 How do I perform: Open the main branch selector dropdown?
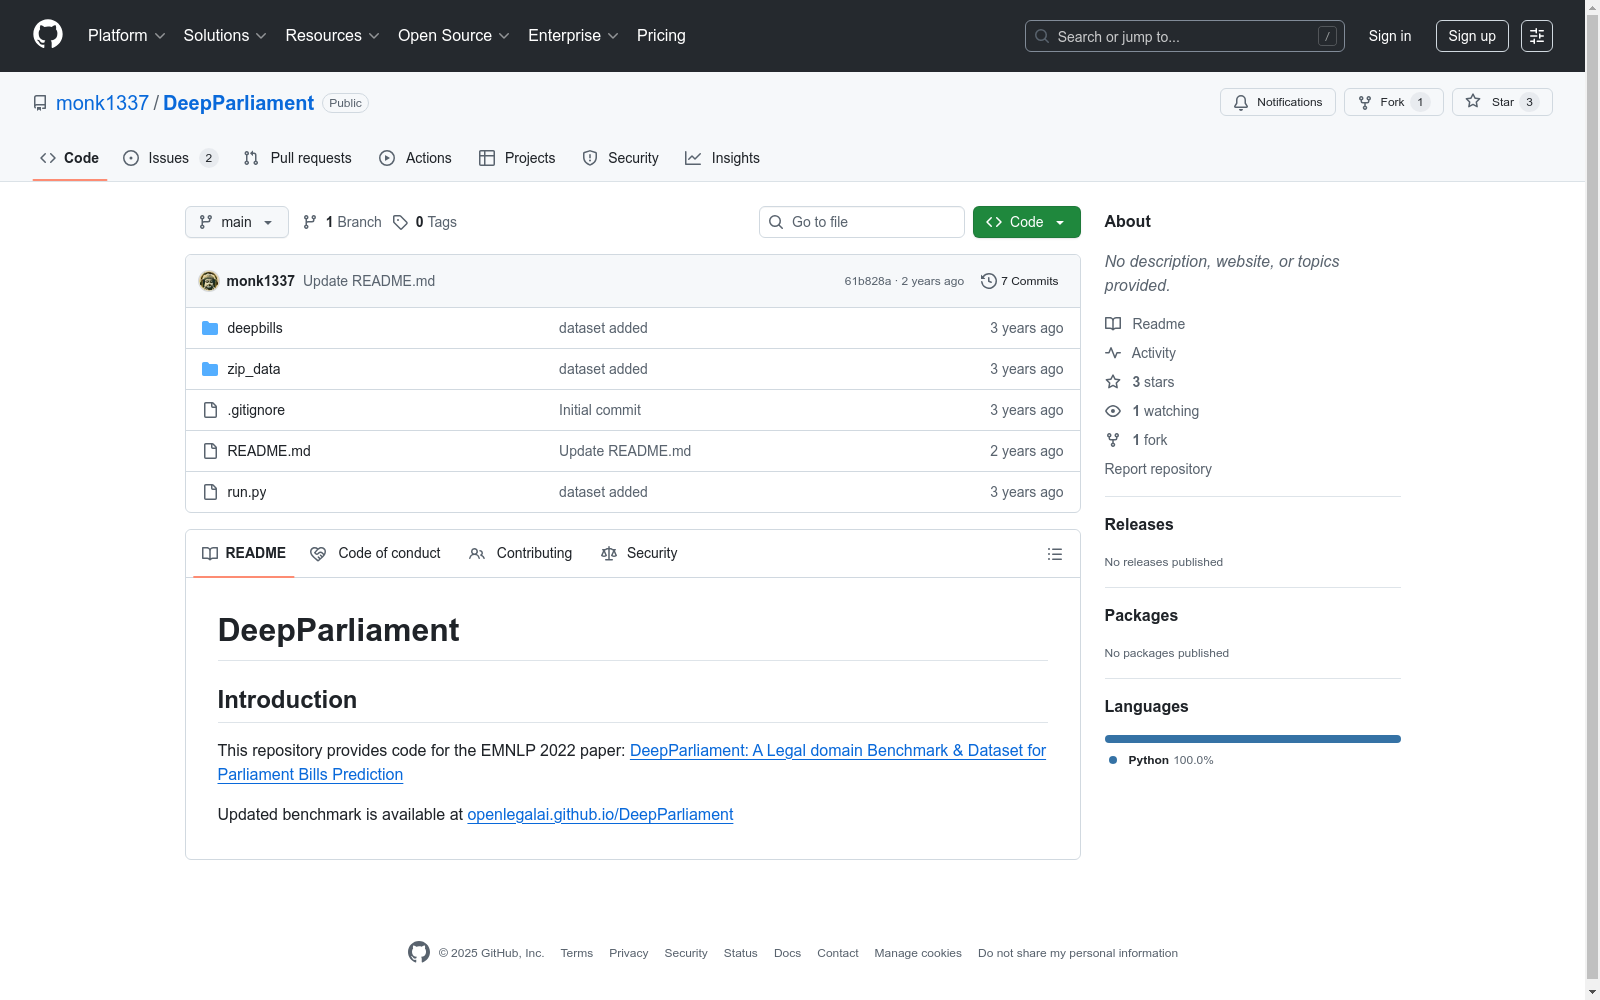(x=237, y=222)
